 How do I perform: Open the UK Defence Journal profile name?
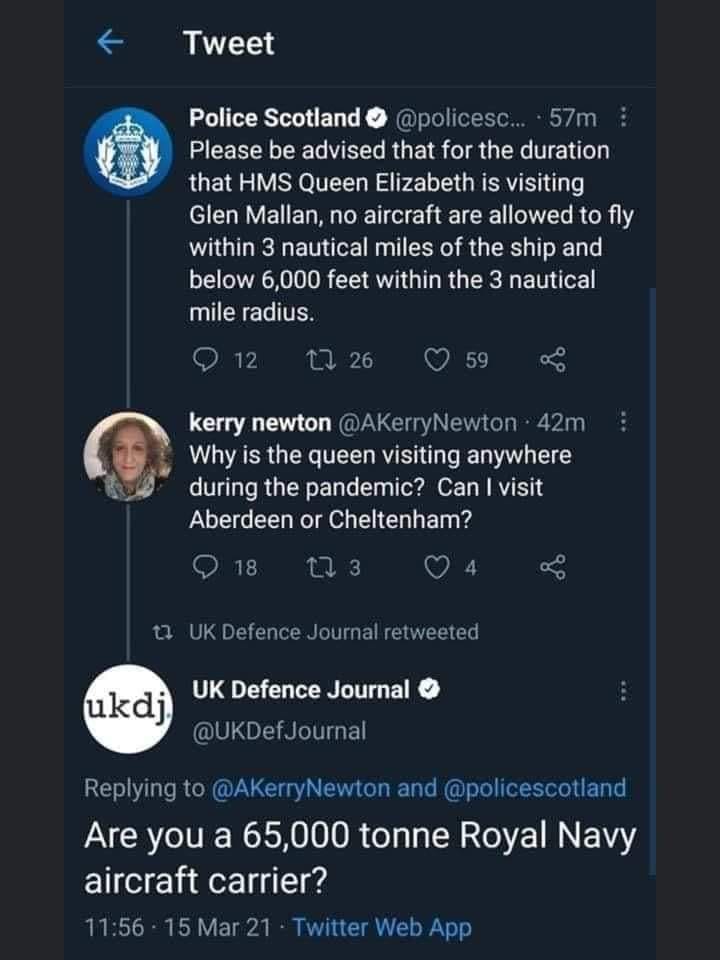point(300,690)
